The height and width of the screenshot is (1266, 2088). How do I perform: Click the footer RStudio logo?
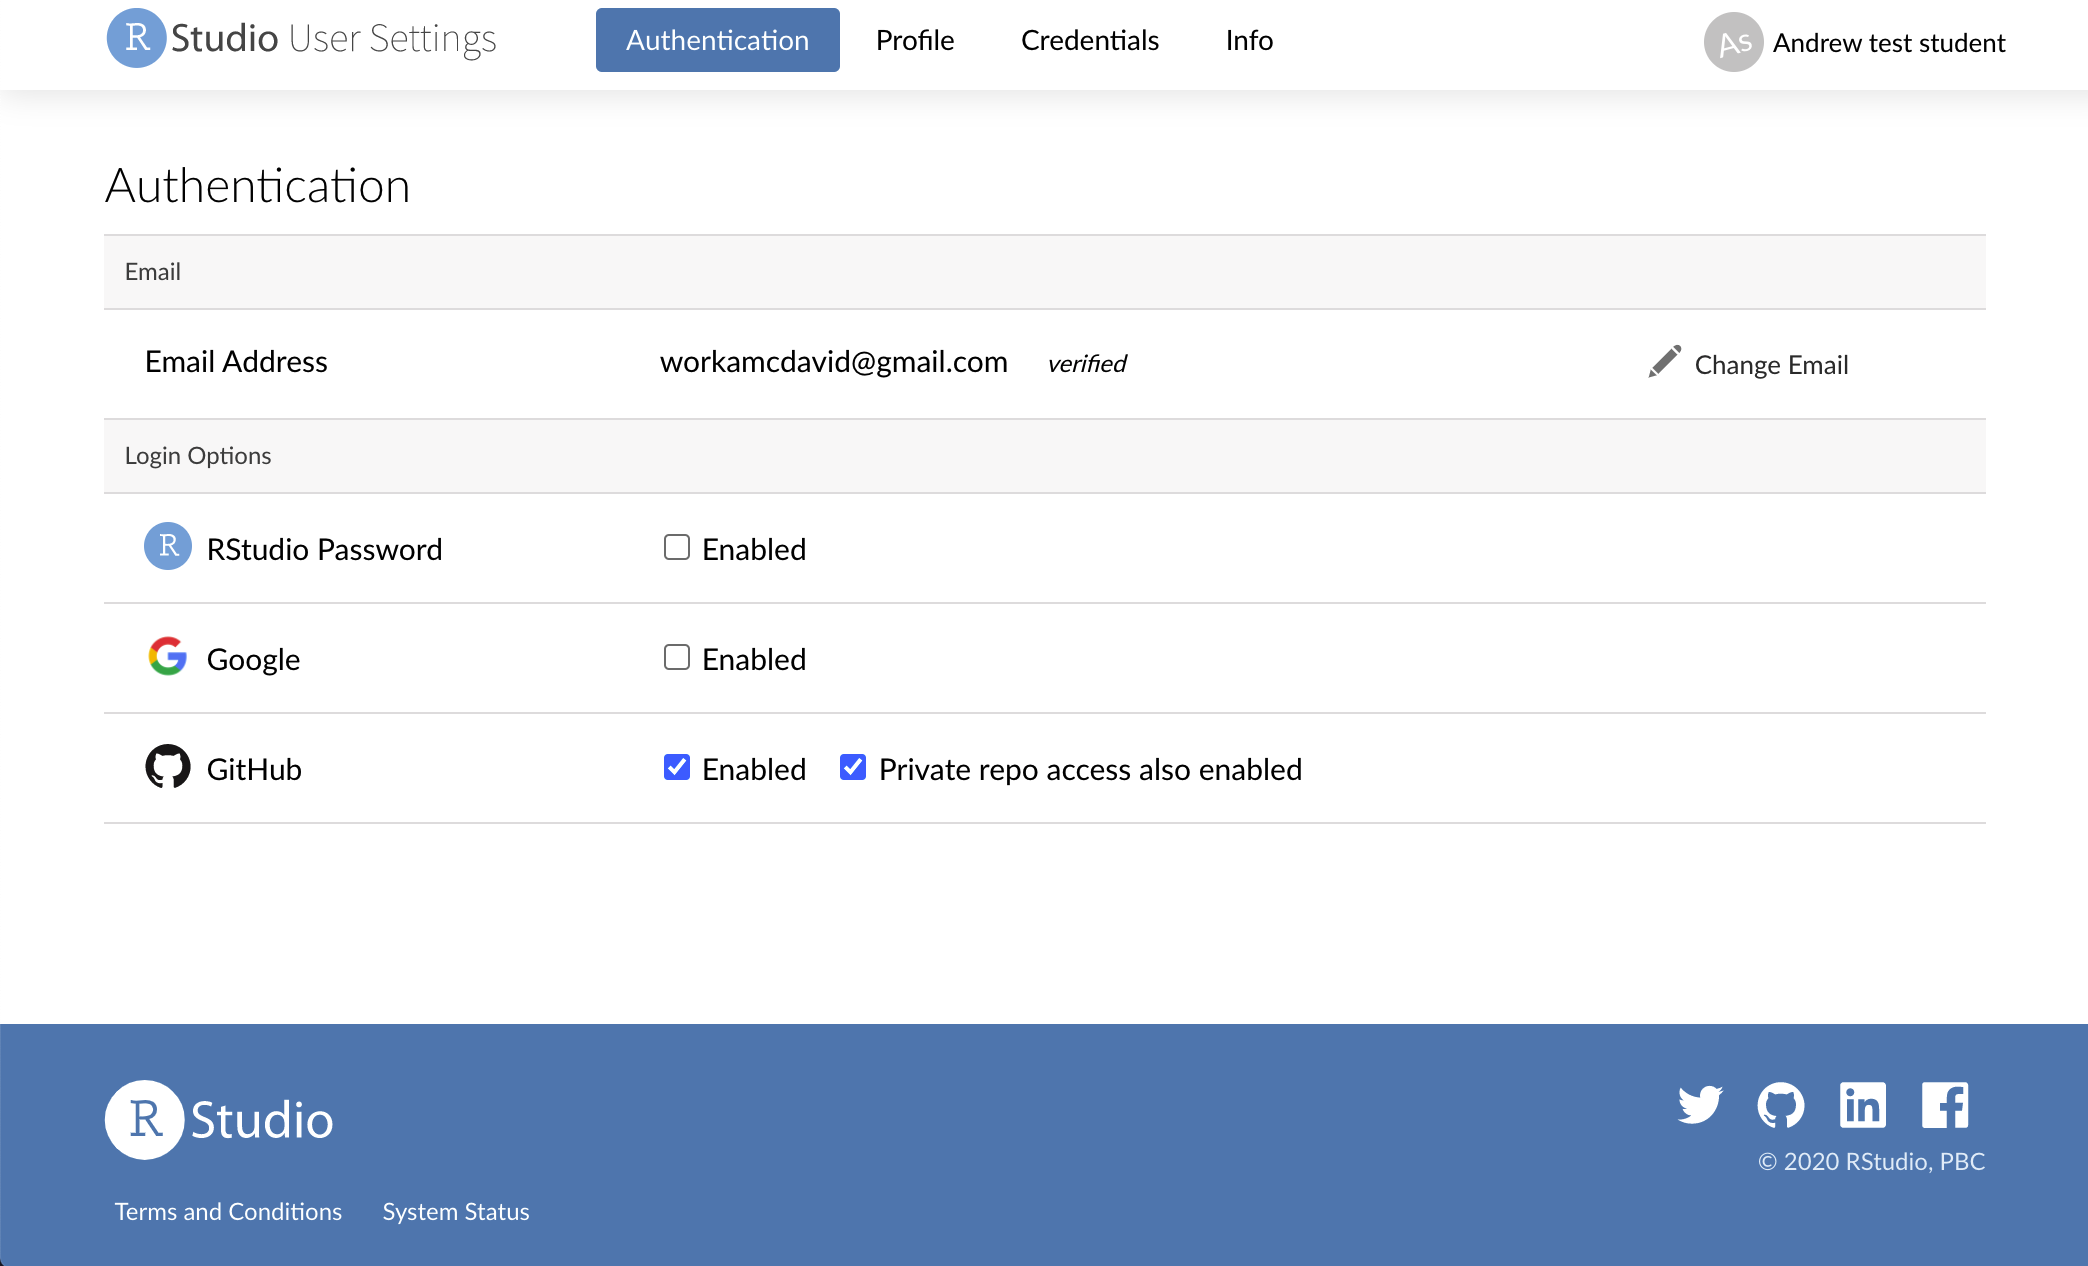pyautogui.click(x=219, y=1119)
